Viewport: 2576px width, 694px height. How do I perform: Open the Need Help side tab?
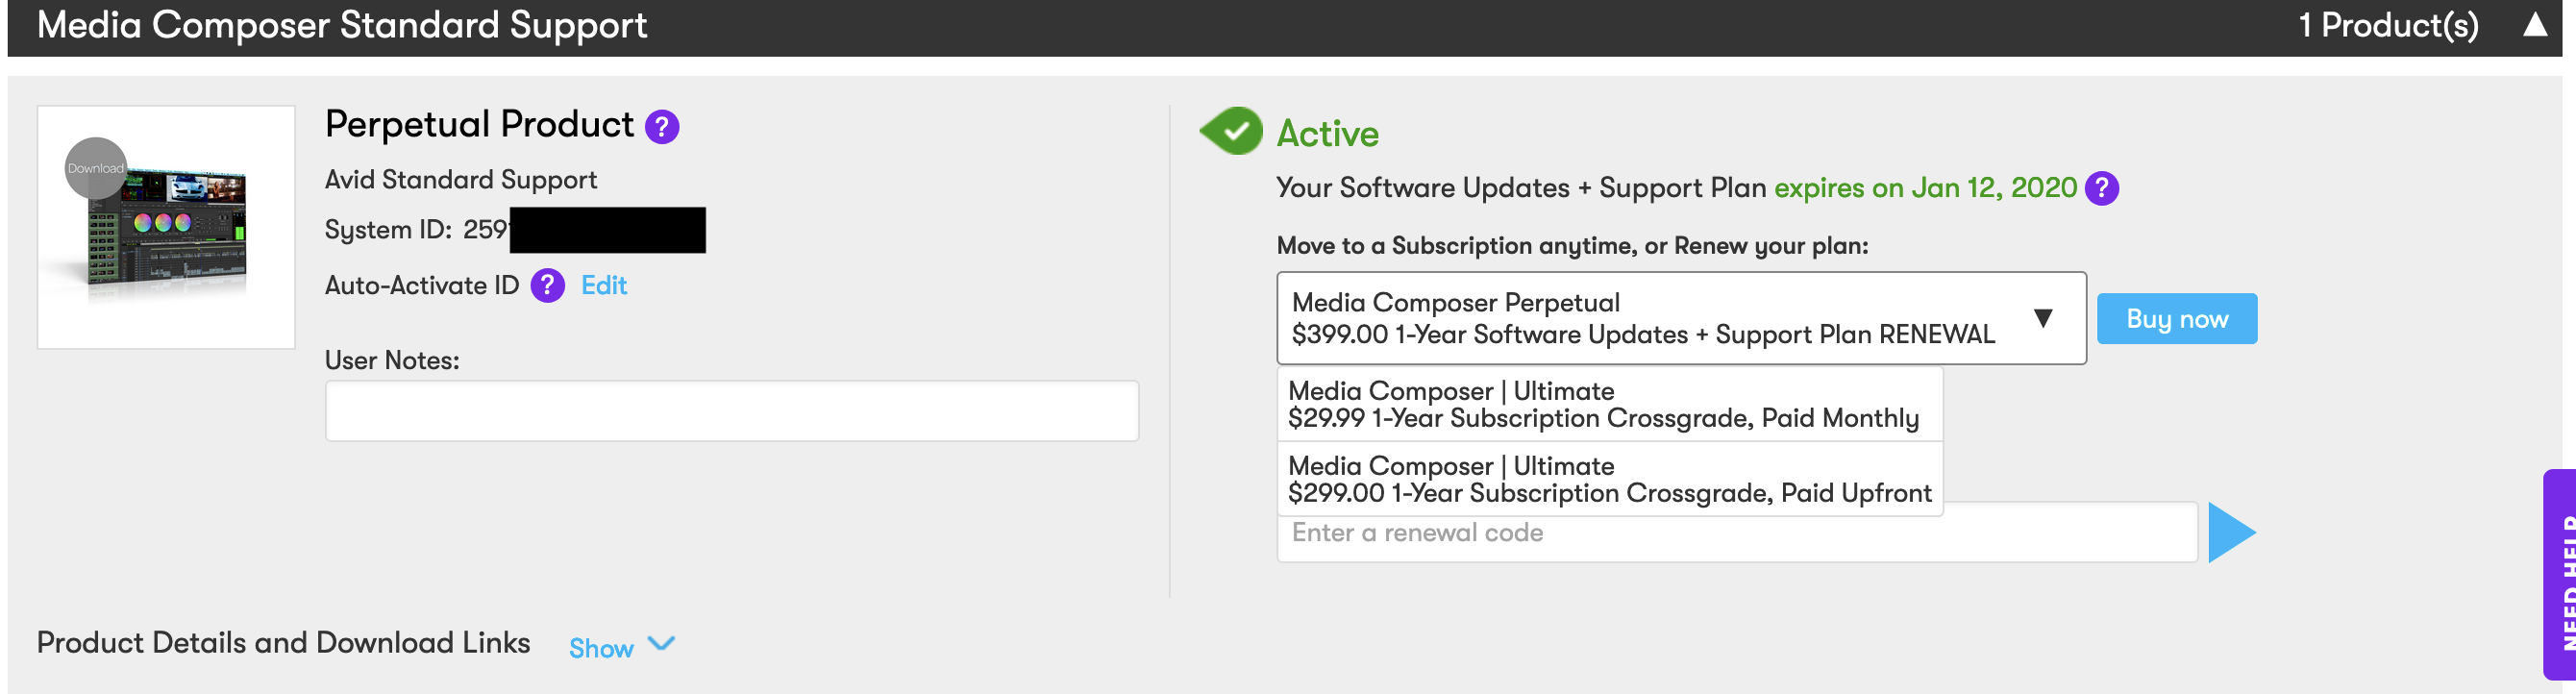2560,575
